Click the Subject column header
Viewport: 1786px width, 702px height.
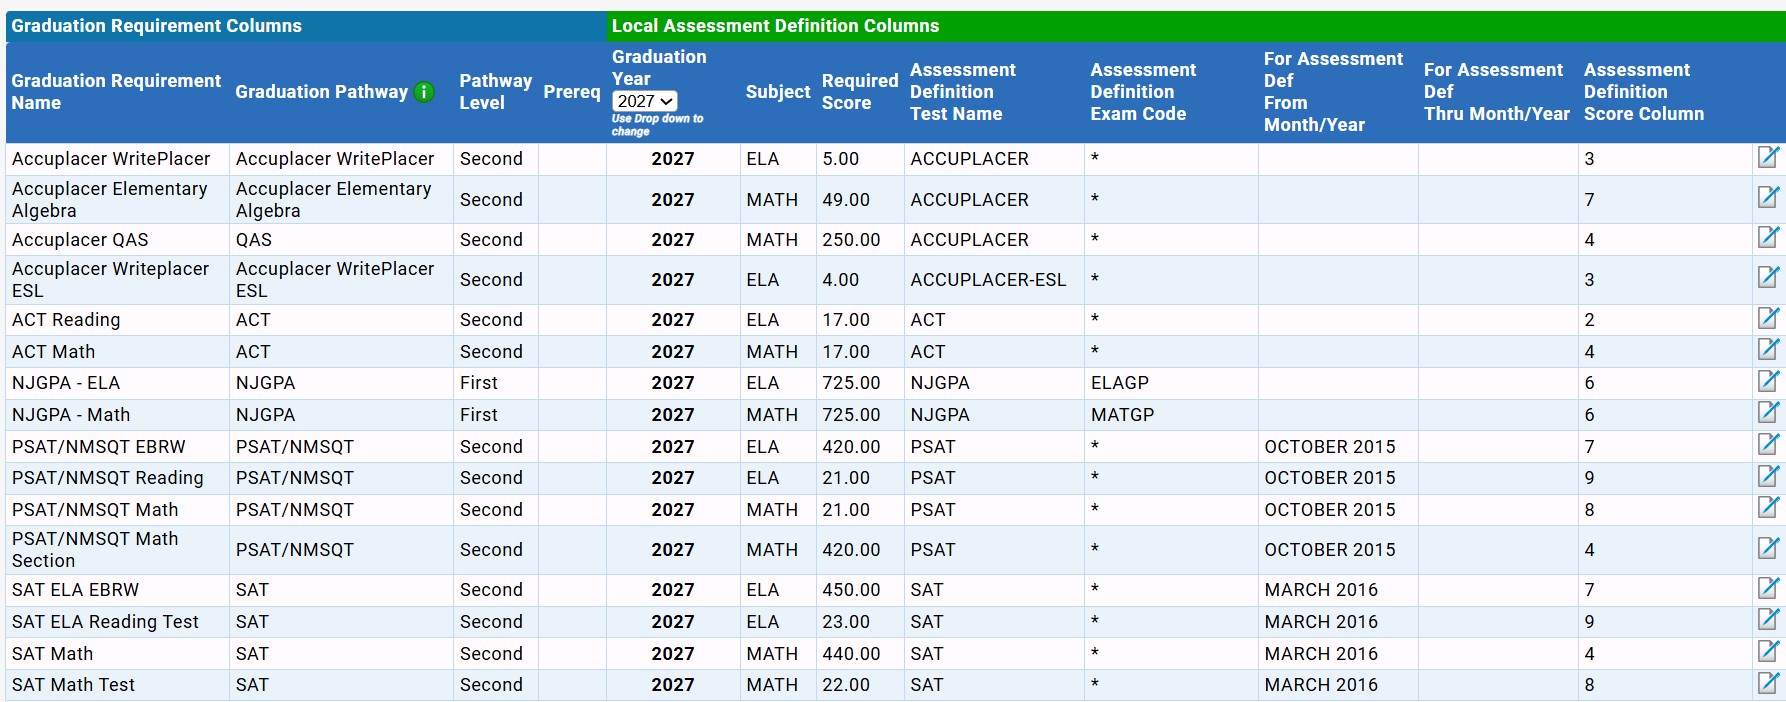[778, 92]
